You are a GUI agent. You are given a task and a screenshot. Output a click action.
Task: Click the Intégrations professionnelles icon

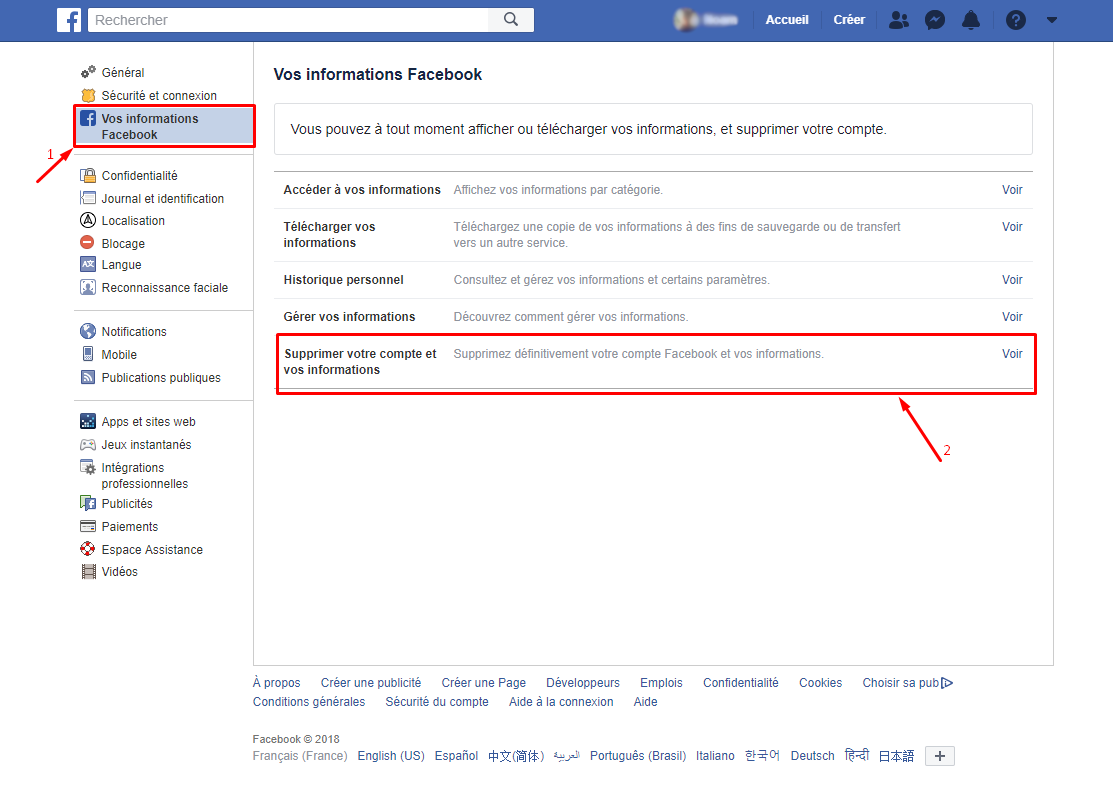(88, 468)
